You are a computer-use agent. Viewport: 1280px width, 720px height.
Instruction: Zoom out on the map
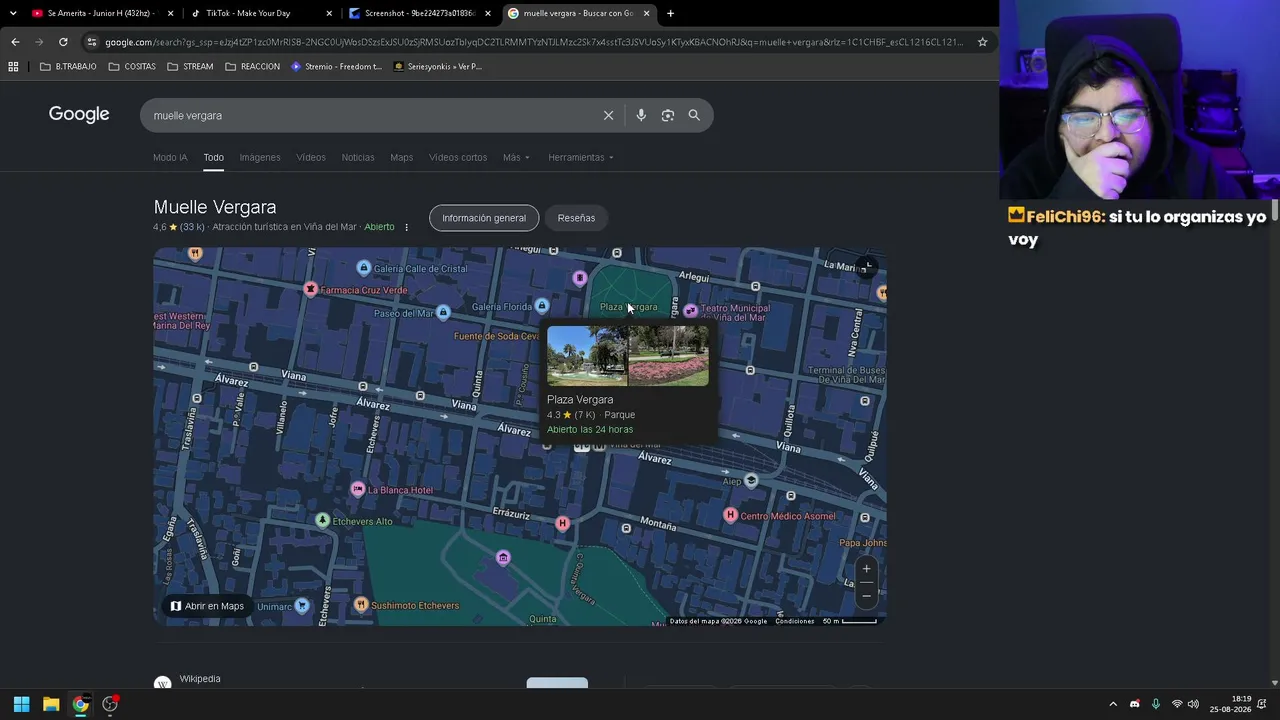coord(866,595)
